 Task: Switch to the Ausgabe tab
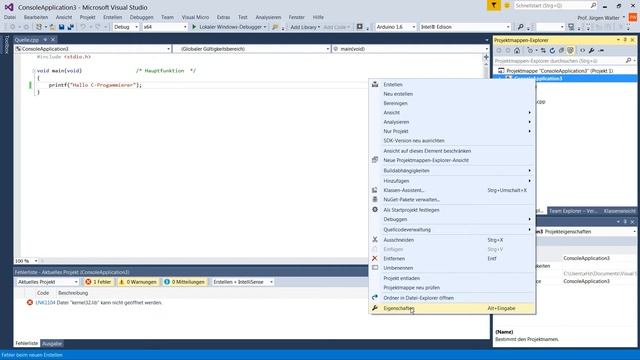tap(52, 344)
